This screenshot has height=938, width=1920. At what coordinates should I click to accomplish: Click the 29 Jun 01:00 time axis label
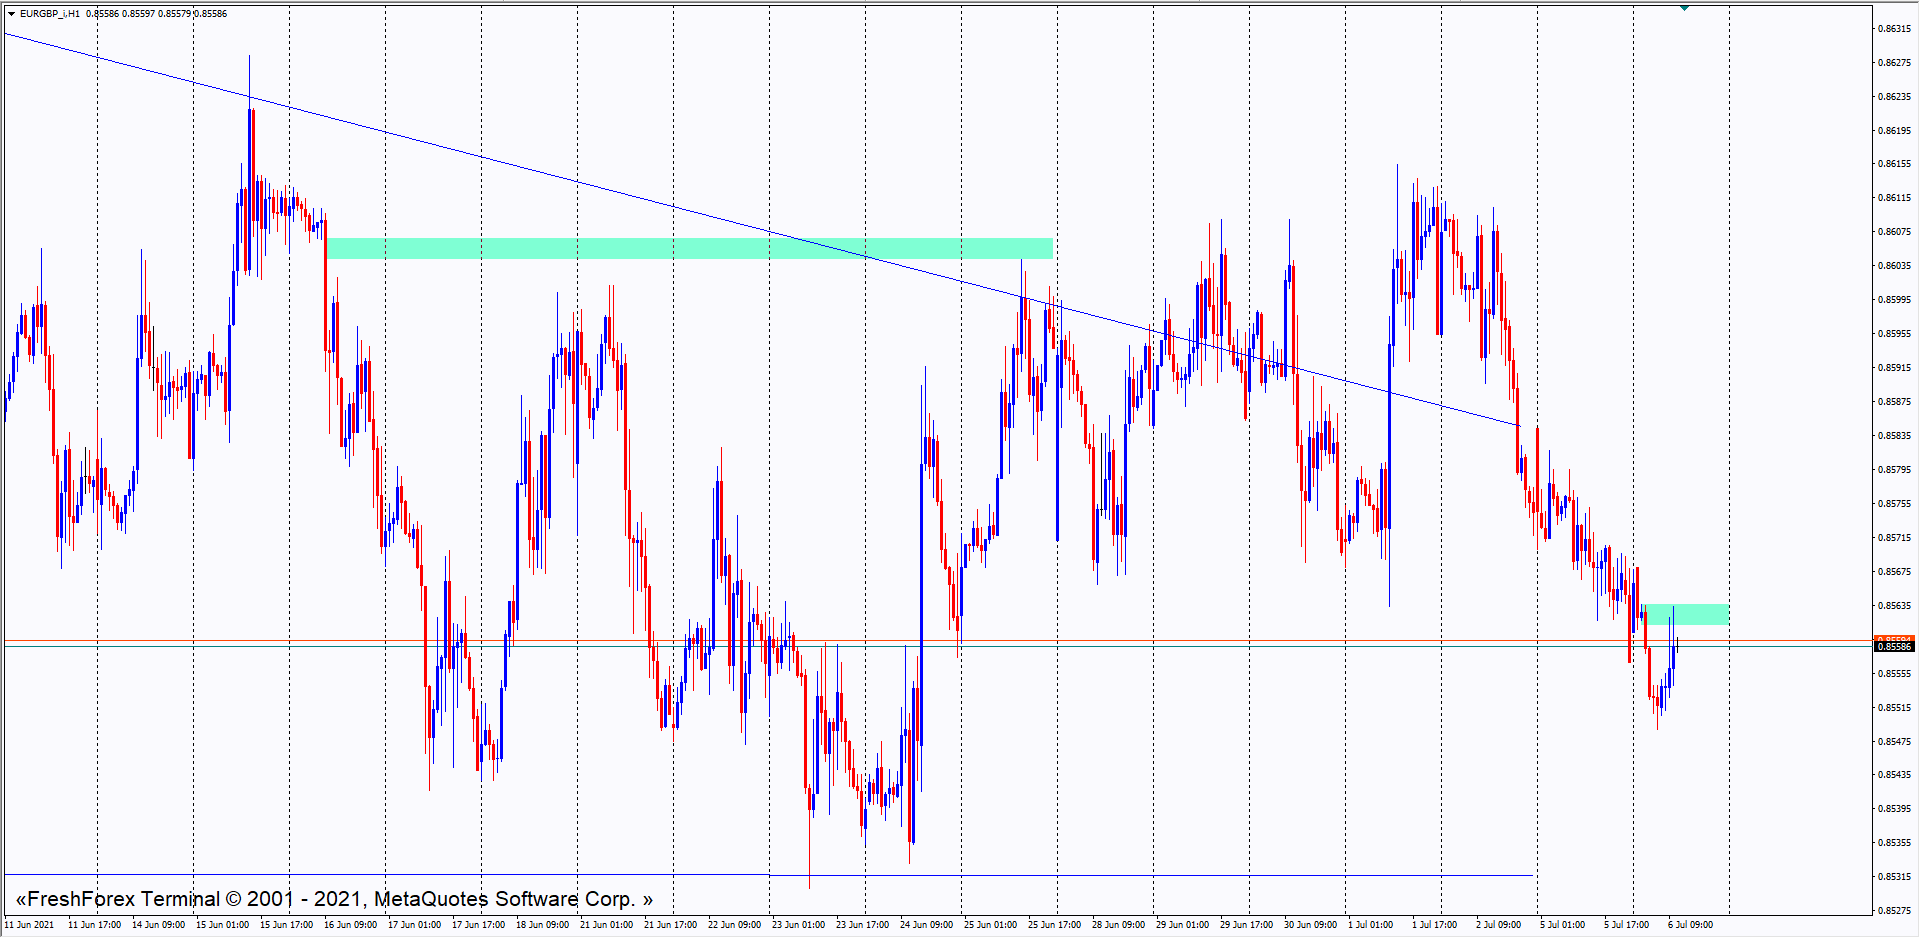tap(1182, 925)
